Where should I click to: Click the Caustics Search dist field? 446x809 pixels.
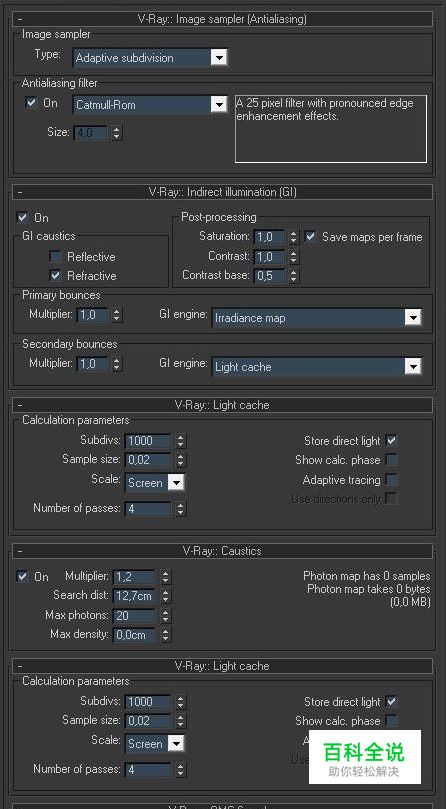tap(134, 596)
